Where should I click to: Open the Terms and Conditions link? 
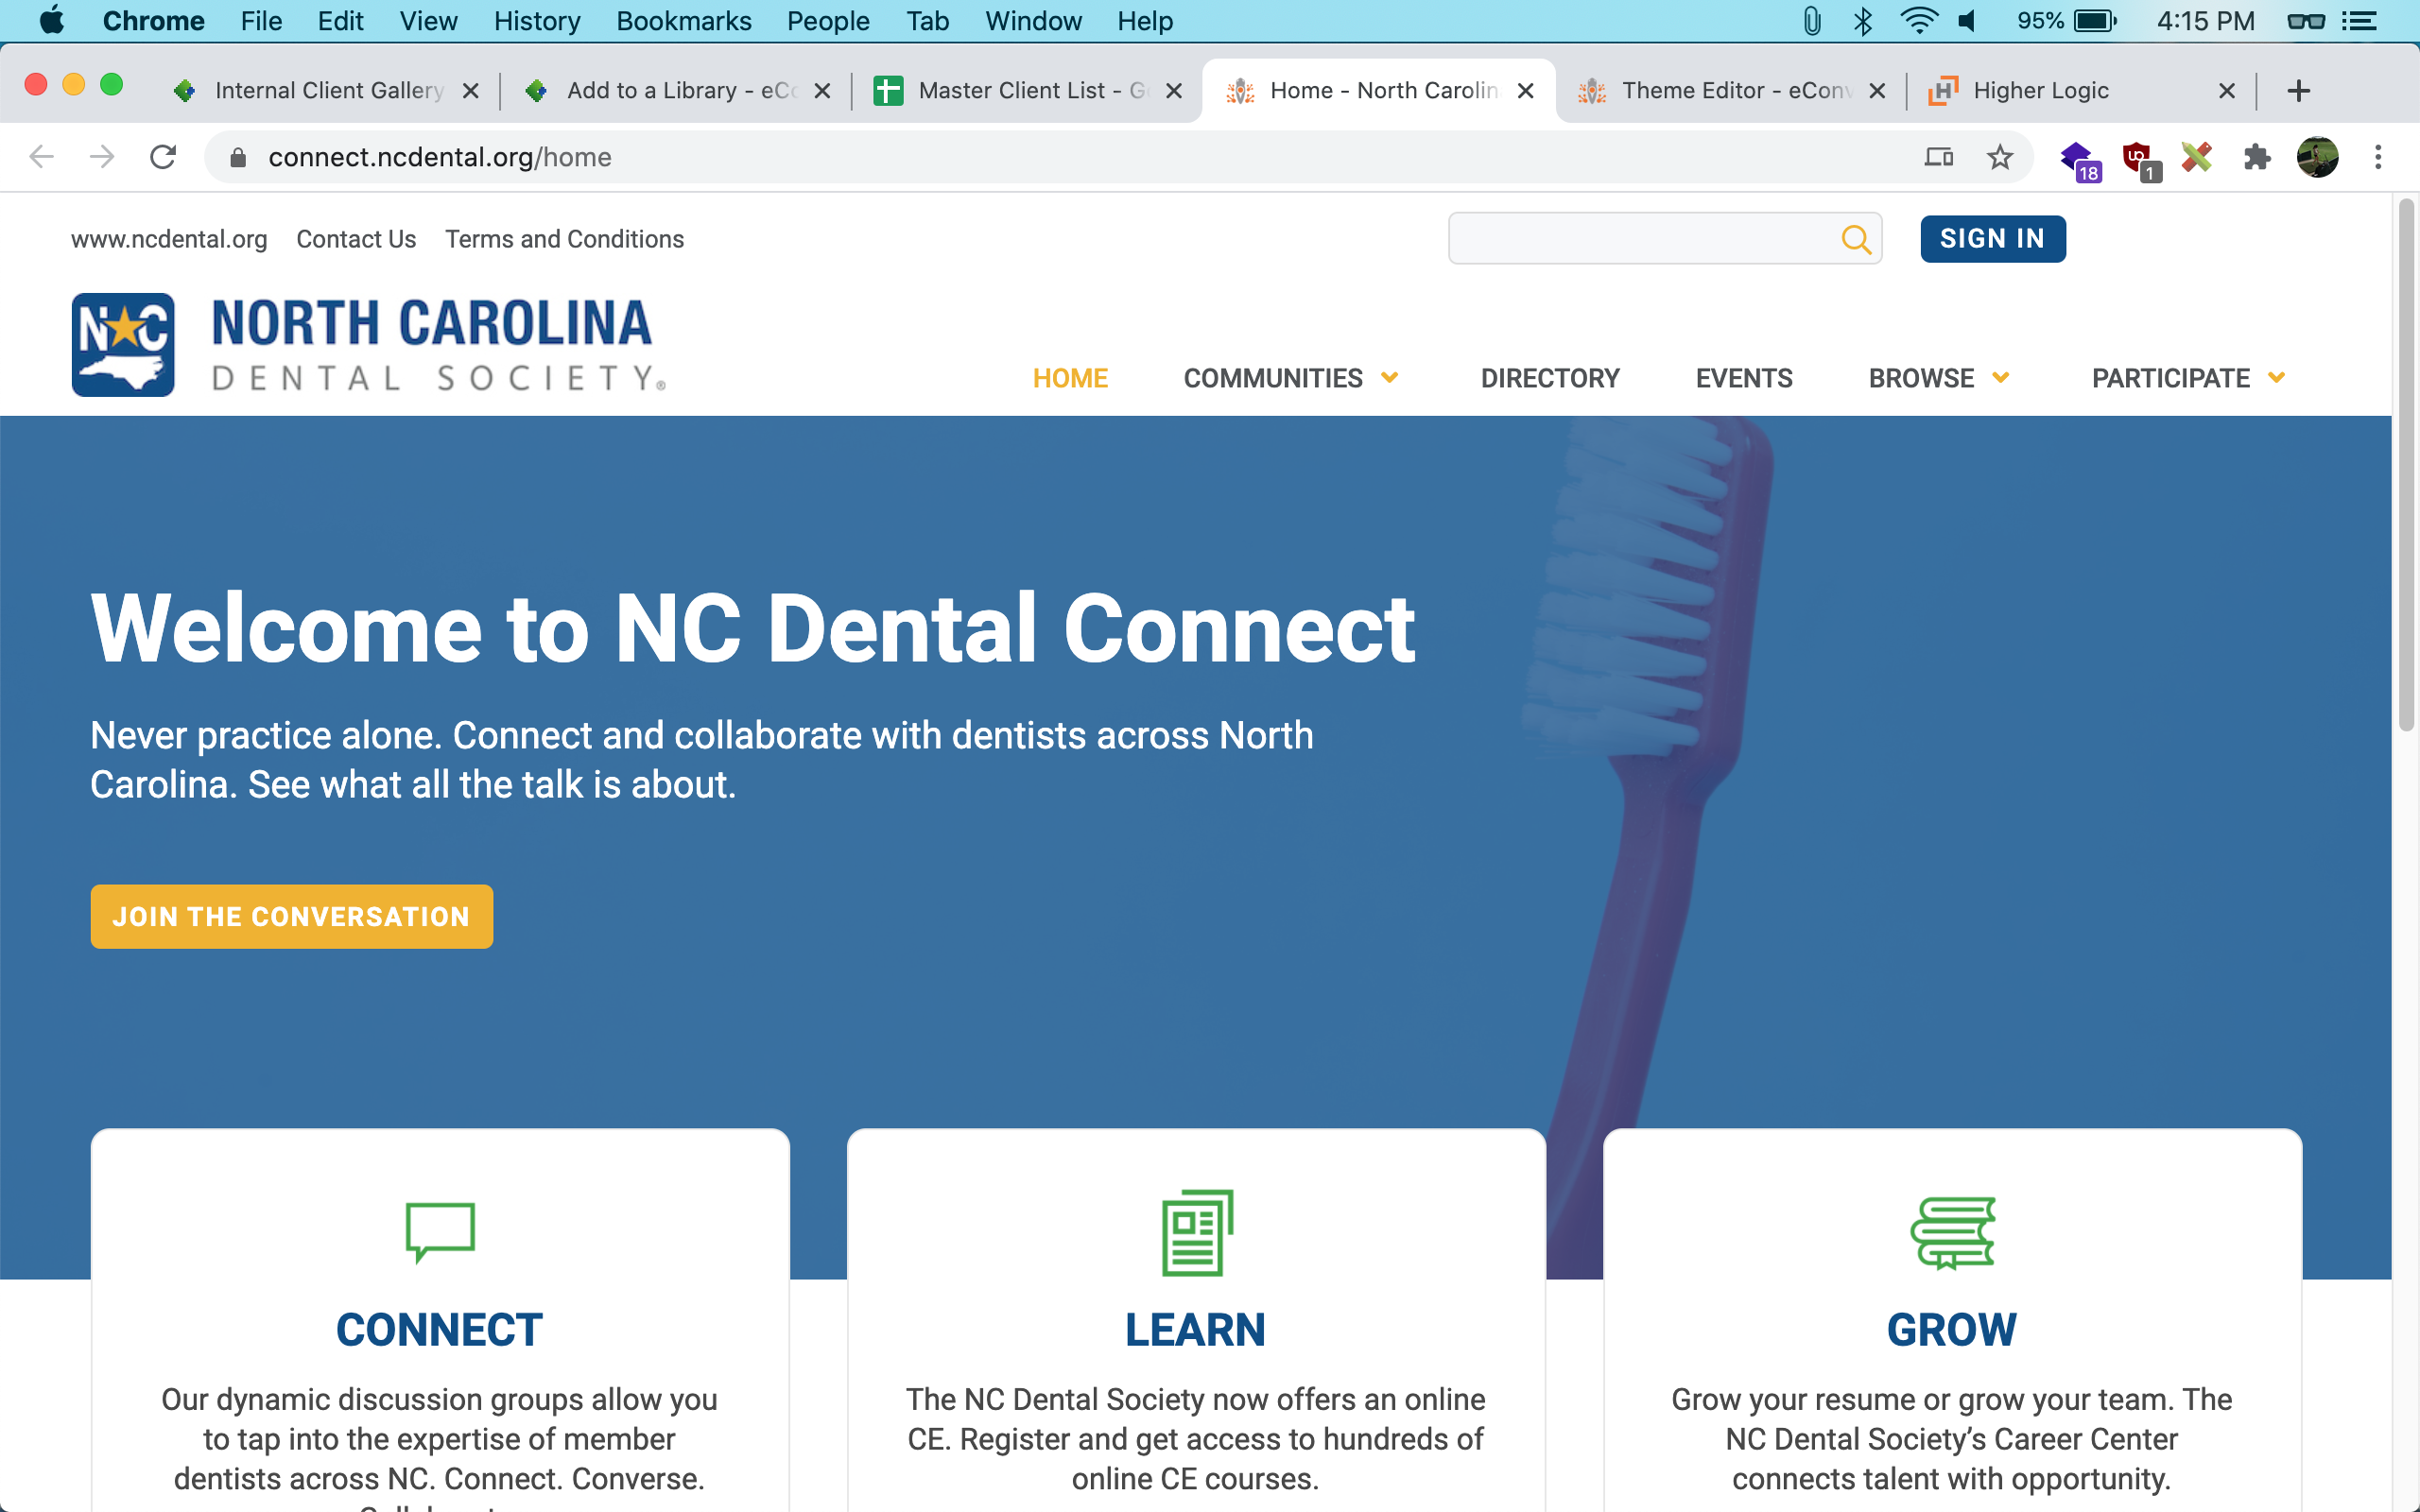point(564,239)
